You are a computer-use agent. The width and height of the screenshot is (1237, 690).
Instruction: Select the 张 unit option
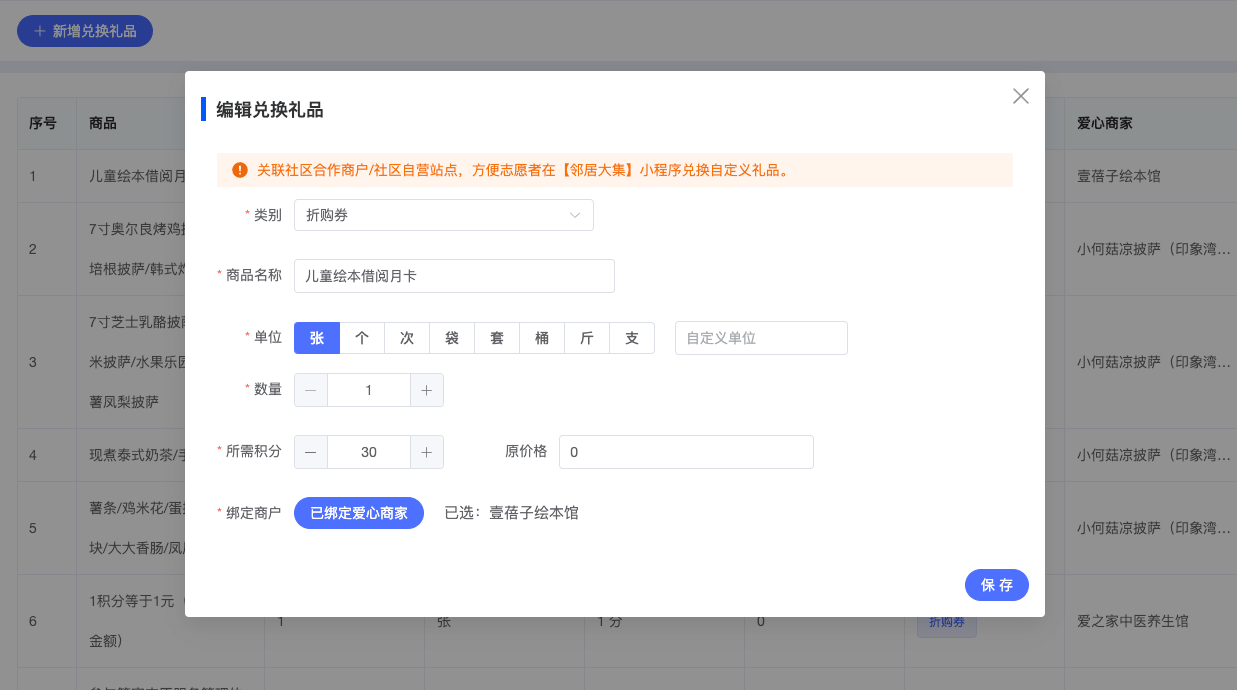317,338
